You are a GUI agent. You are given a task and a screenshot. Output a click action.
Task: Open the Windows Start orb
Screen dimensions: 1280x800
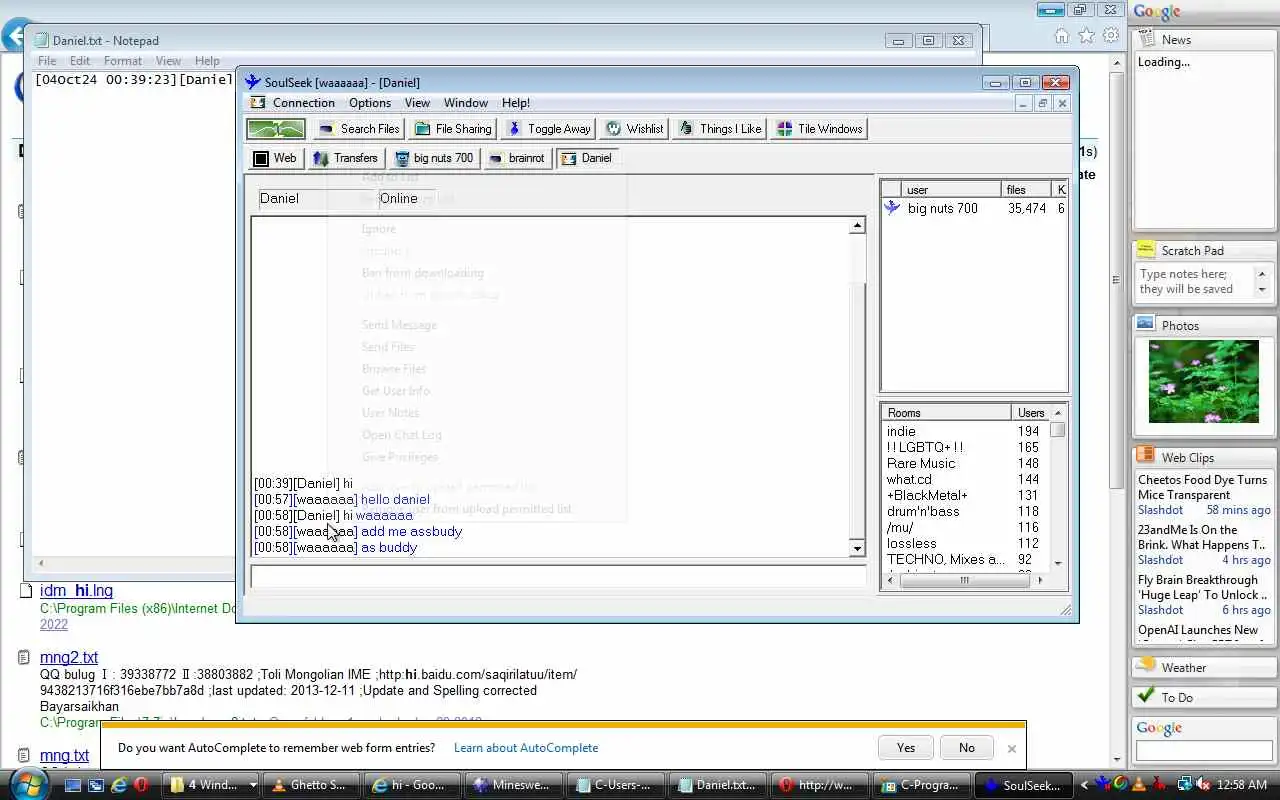click(x=28, y=784)
